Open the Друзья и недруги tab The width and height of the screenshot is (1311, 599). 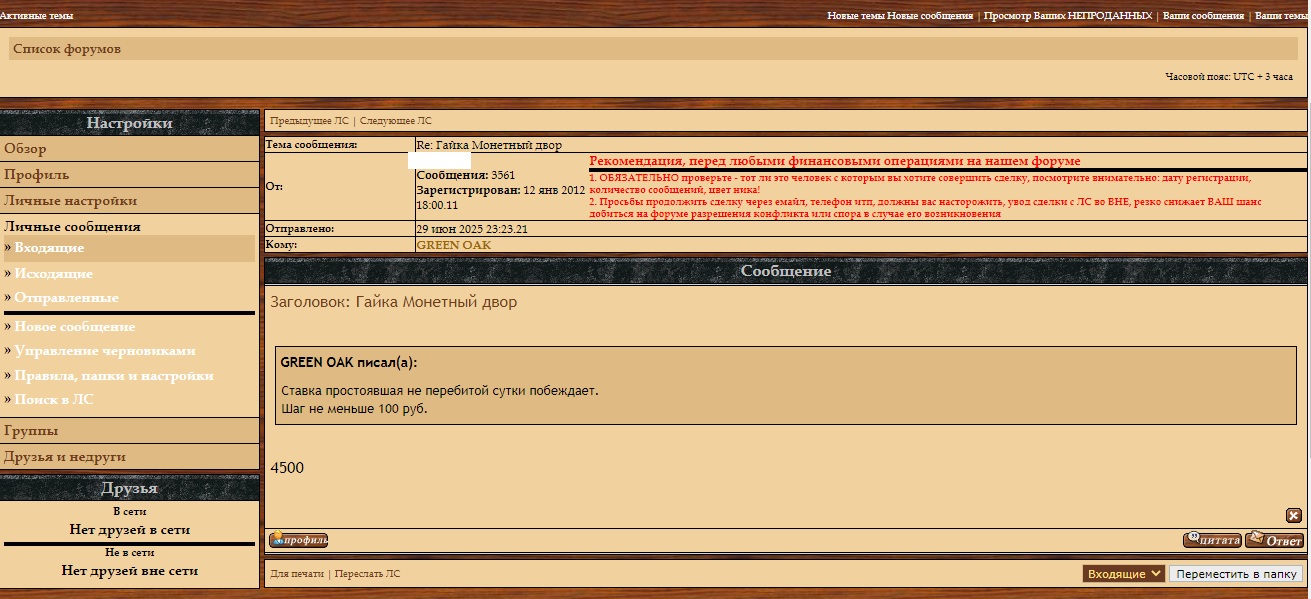click(x=65, y=457)
